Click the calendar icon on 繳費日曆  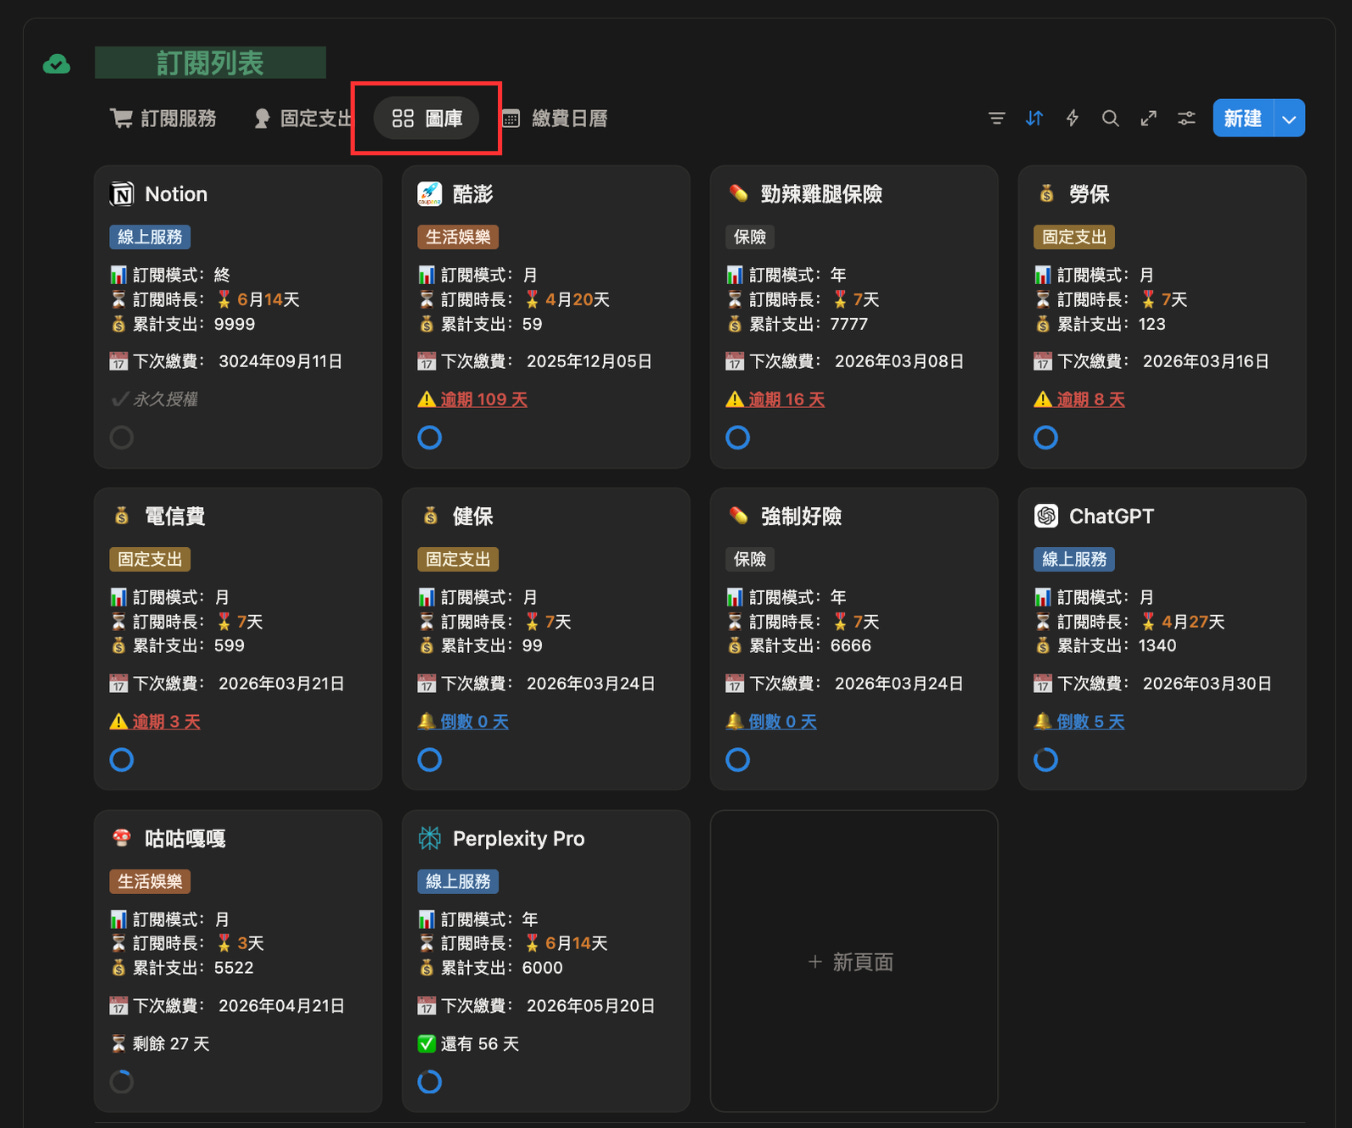pos(511,119)
